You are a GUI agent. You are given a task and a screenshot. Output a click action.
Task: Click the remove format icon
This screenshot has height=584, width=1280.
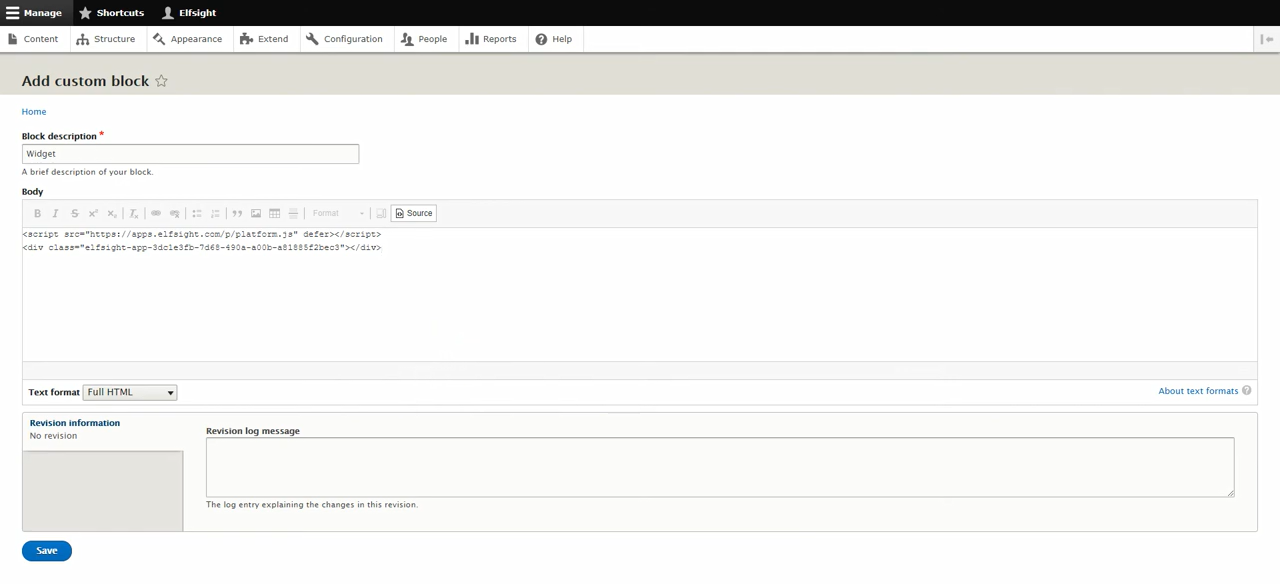(x=134, y=213)
